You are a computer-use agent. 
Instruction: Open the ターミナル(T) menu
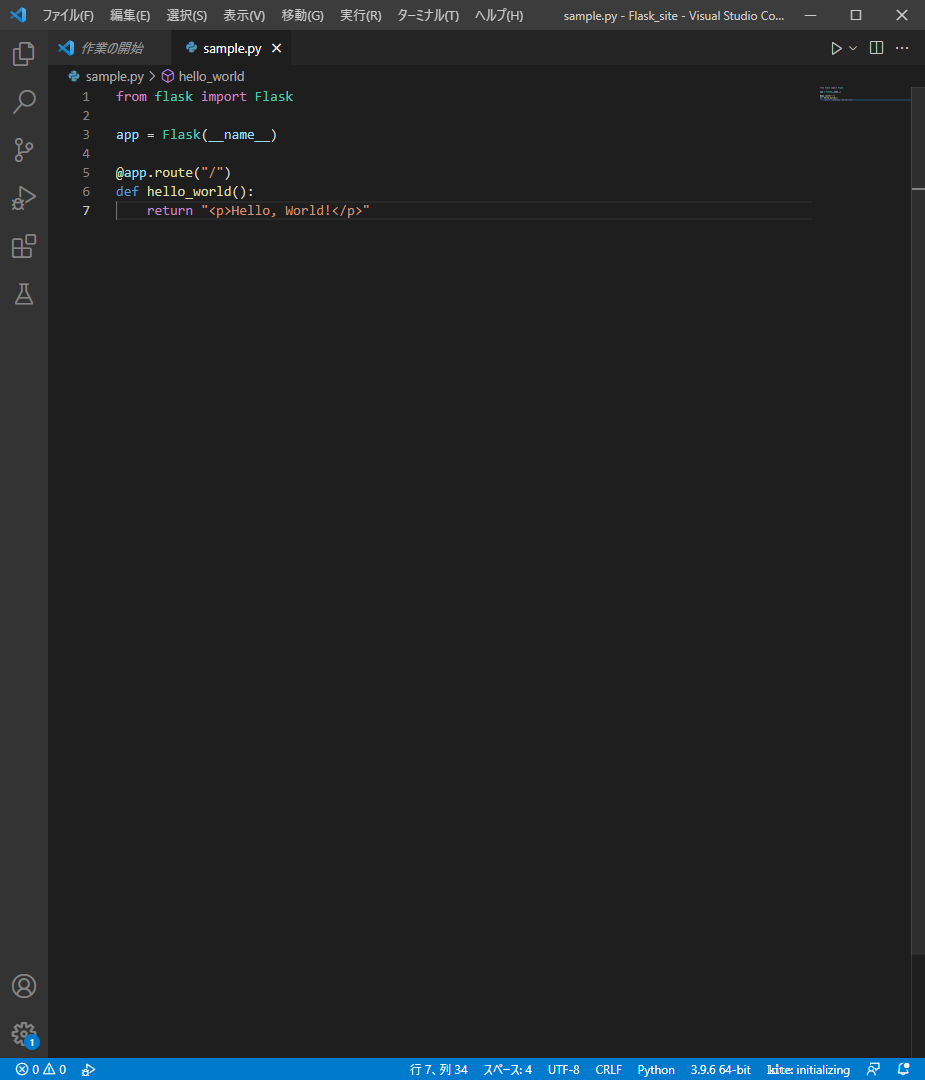(428, 15)
